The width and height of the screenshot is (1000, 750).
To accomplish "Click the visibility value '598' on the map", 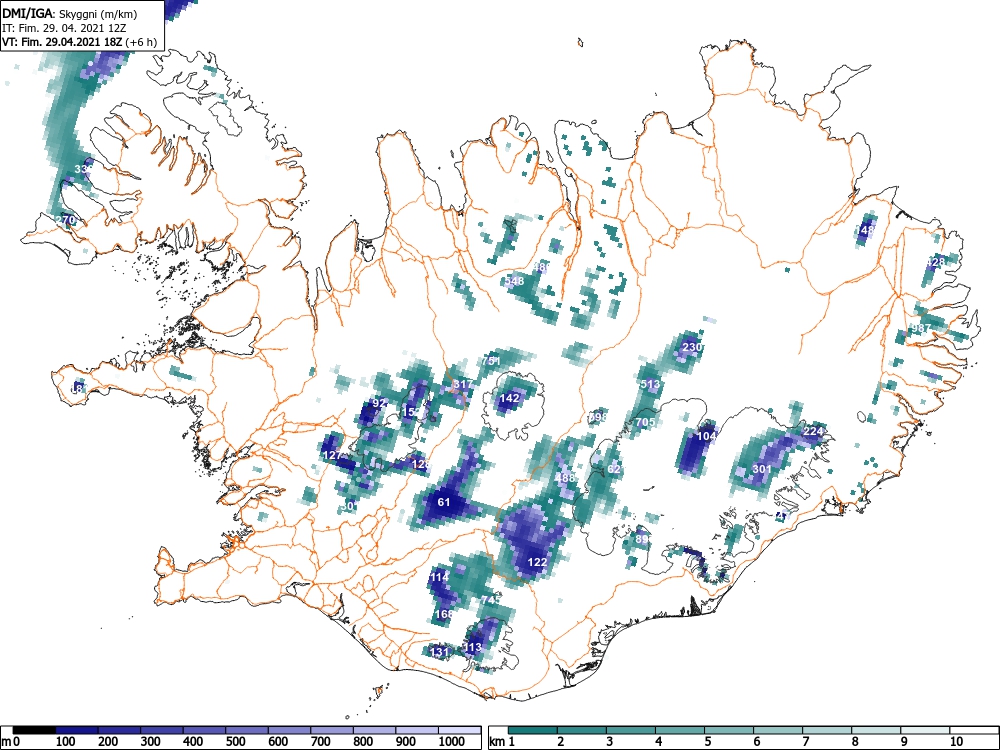I will 598,417.
